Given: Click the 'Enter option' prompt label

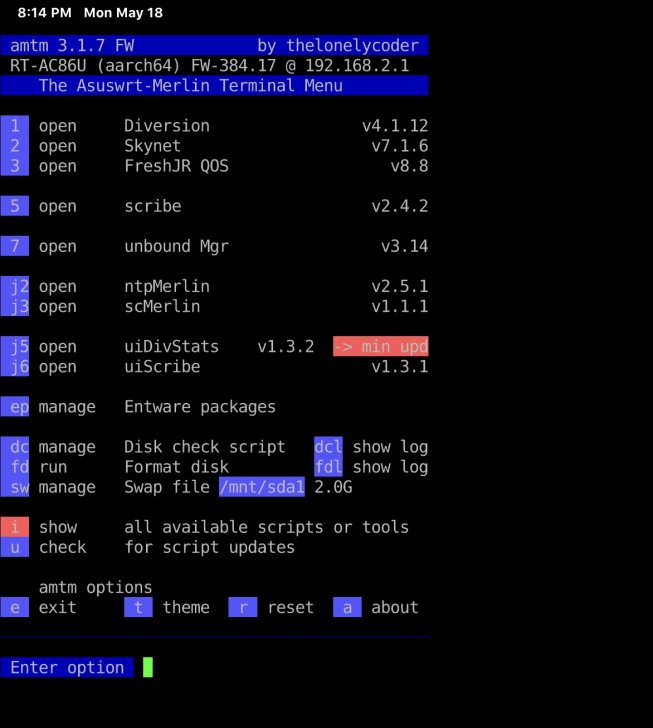Looking at the screenshot, I should coord(67,667).
